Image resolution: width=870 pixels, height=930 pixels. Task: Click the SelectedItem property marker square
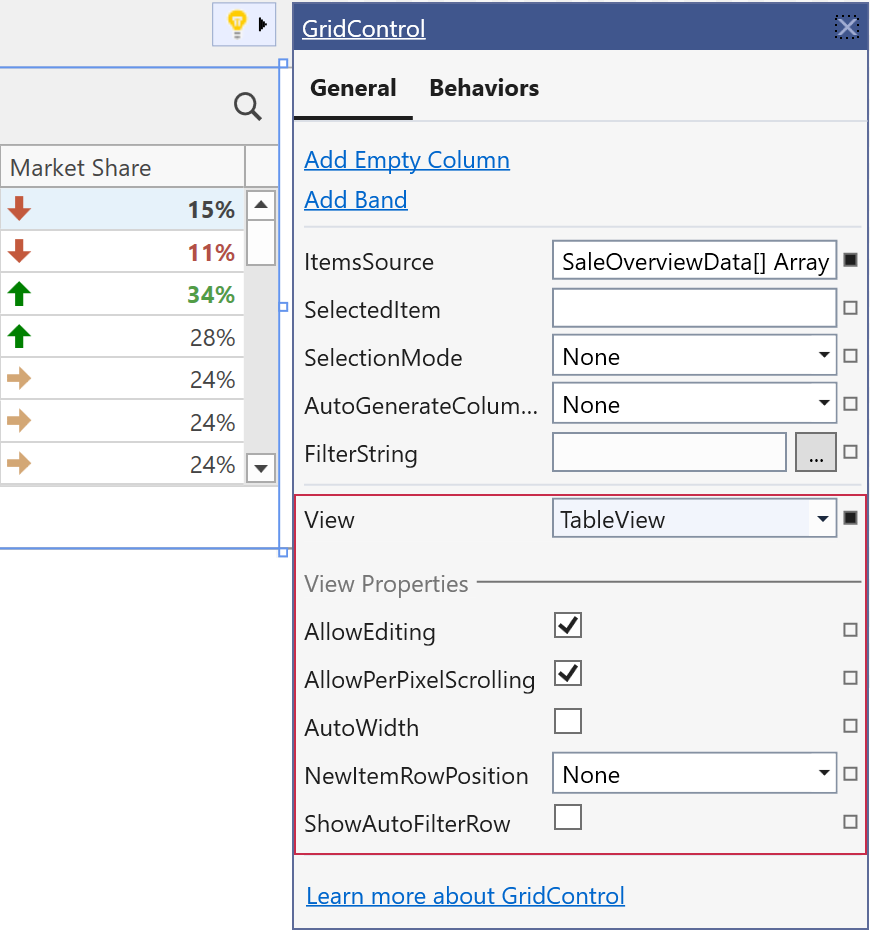tap(850, 309)
